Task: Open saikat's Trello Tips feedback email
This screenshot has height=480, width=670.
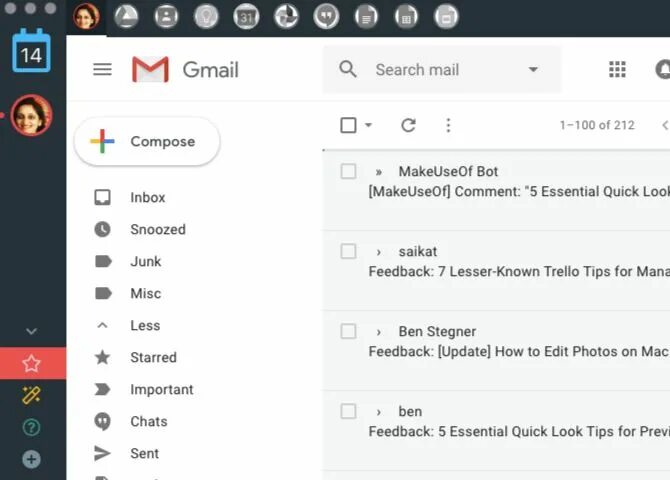Action: pyautogui.click(x=496, y=271)
